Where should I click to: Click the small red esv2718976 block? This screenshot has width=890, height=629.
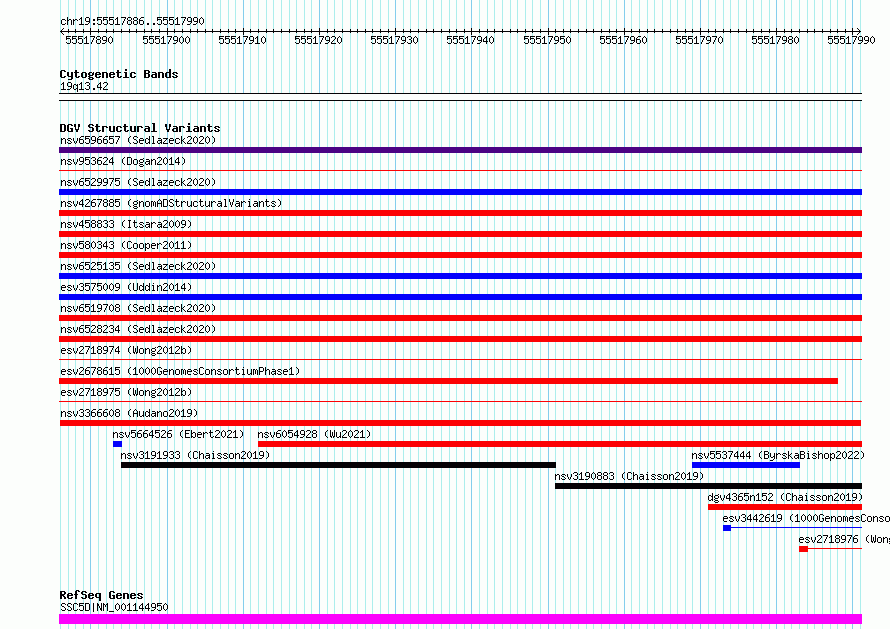tap(803, 549)
